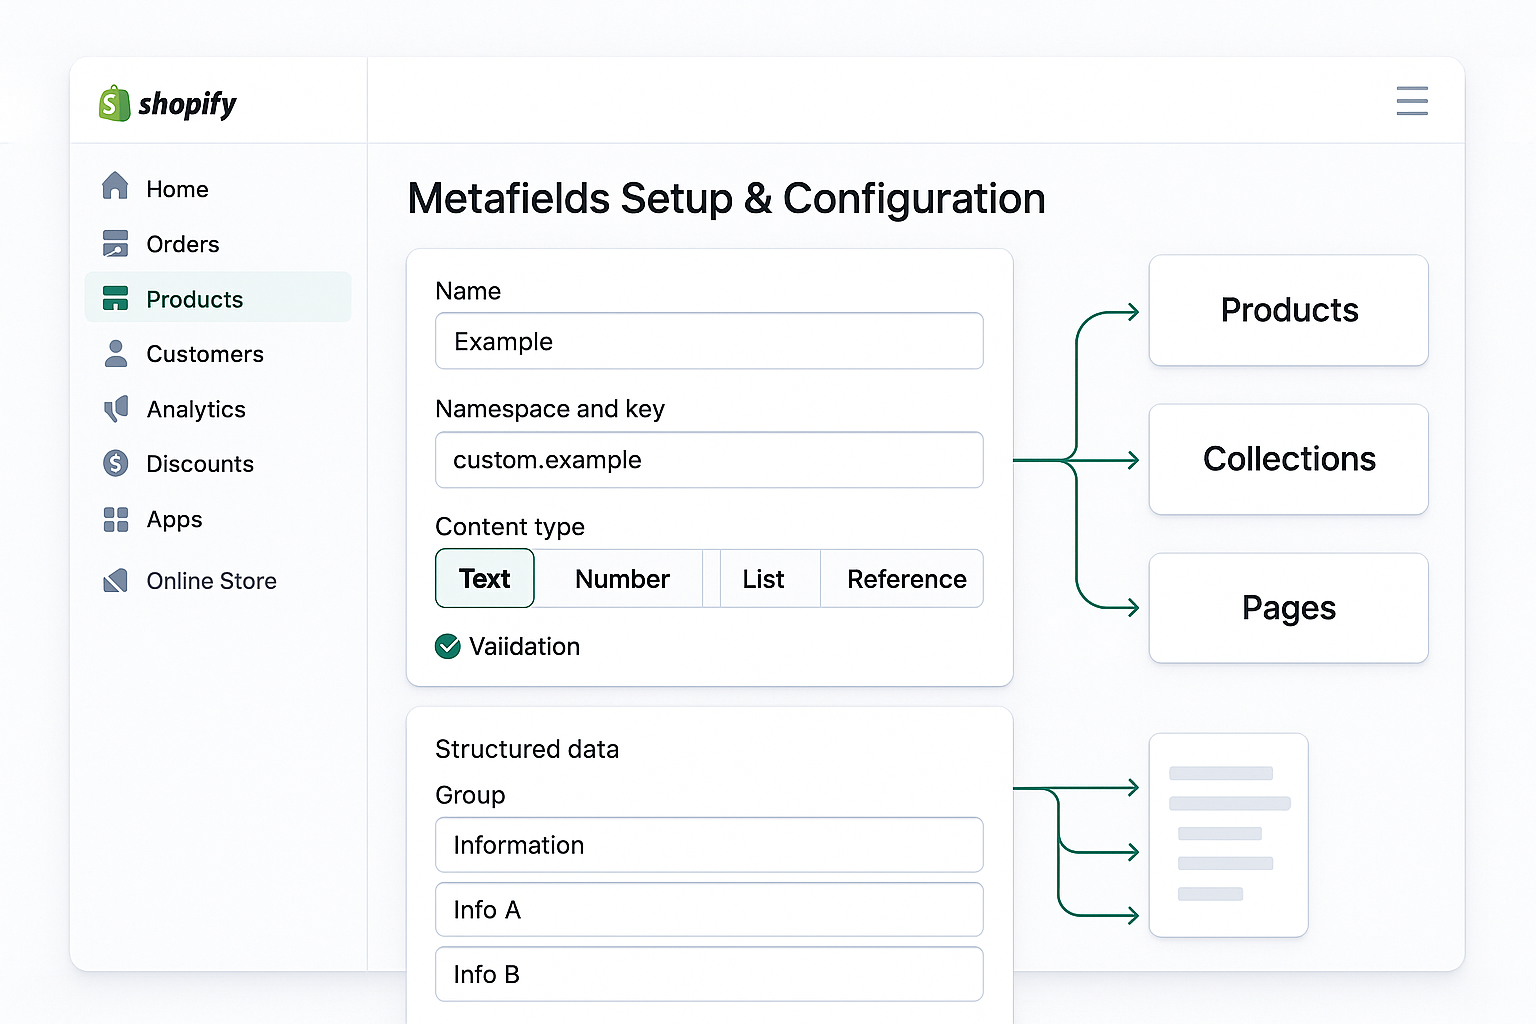Click the Apps sidebar icon
Viewport: 1536px width, 1024px height.
[115, 519]
